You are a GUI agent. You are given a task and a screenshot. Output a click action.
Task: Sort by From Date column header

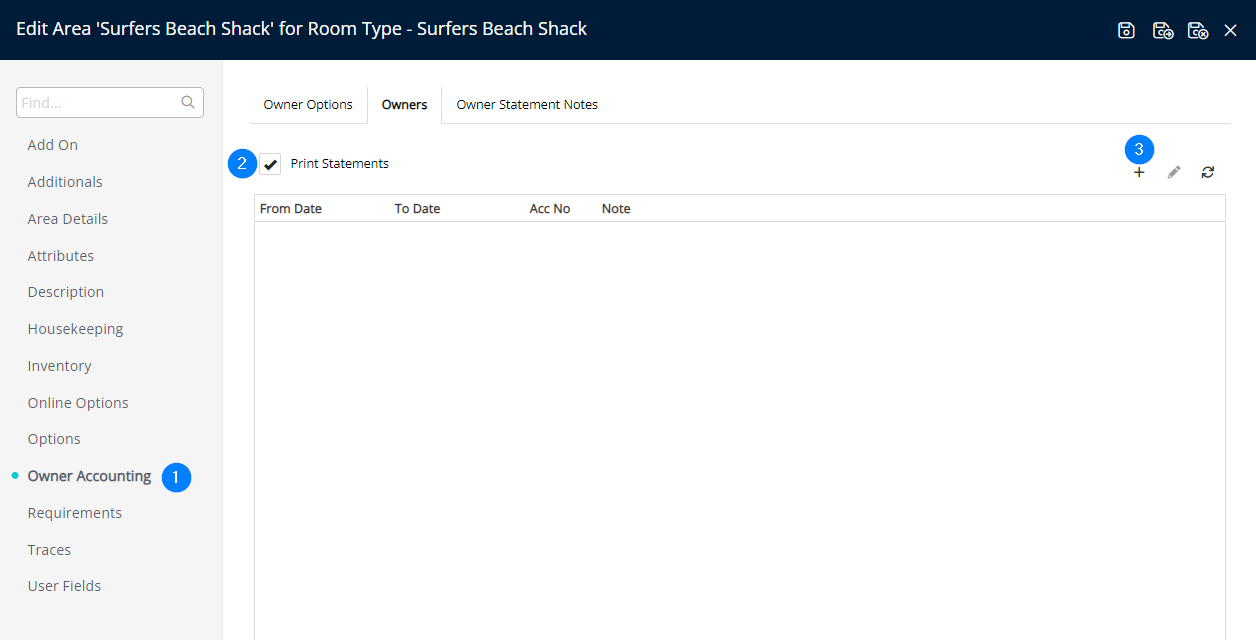pos(291,209)
